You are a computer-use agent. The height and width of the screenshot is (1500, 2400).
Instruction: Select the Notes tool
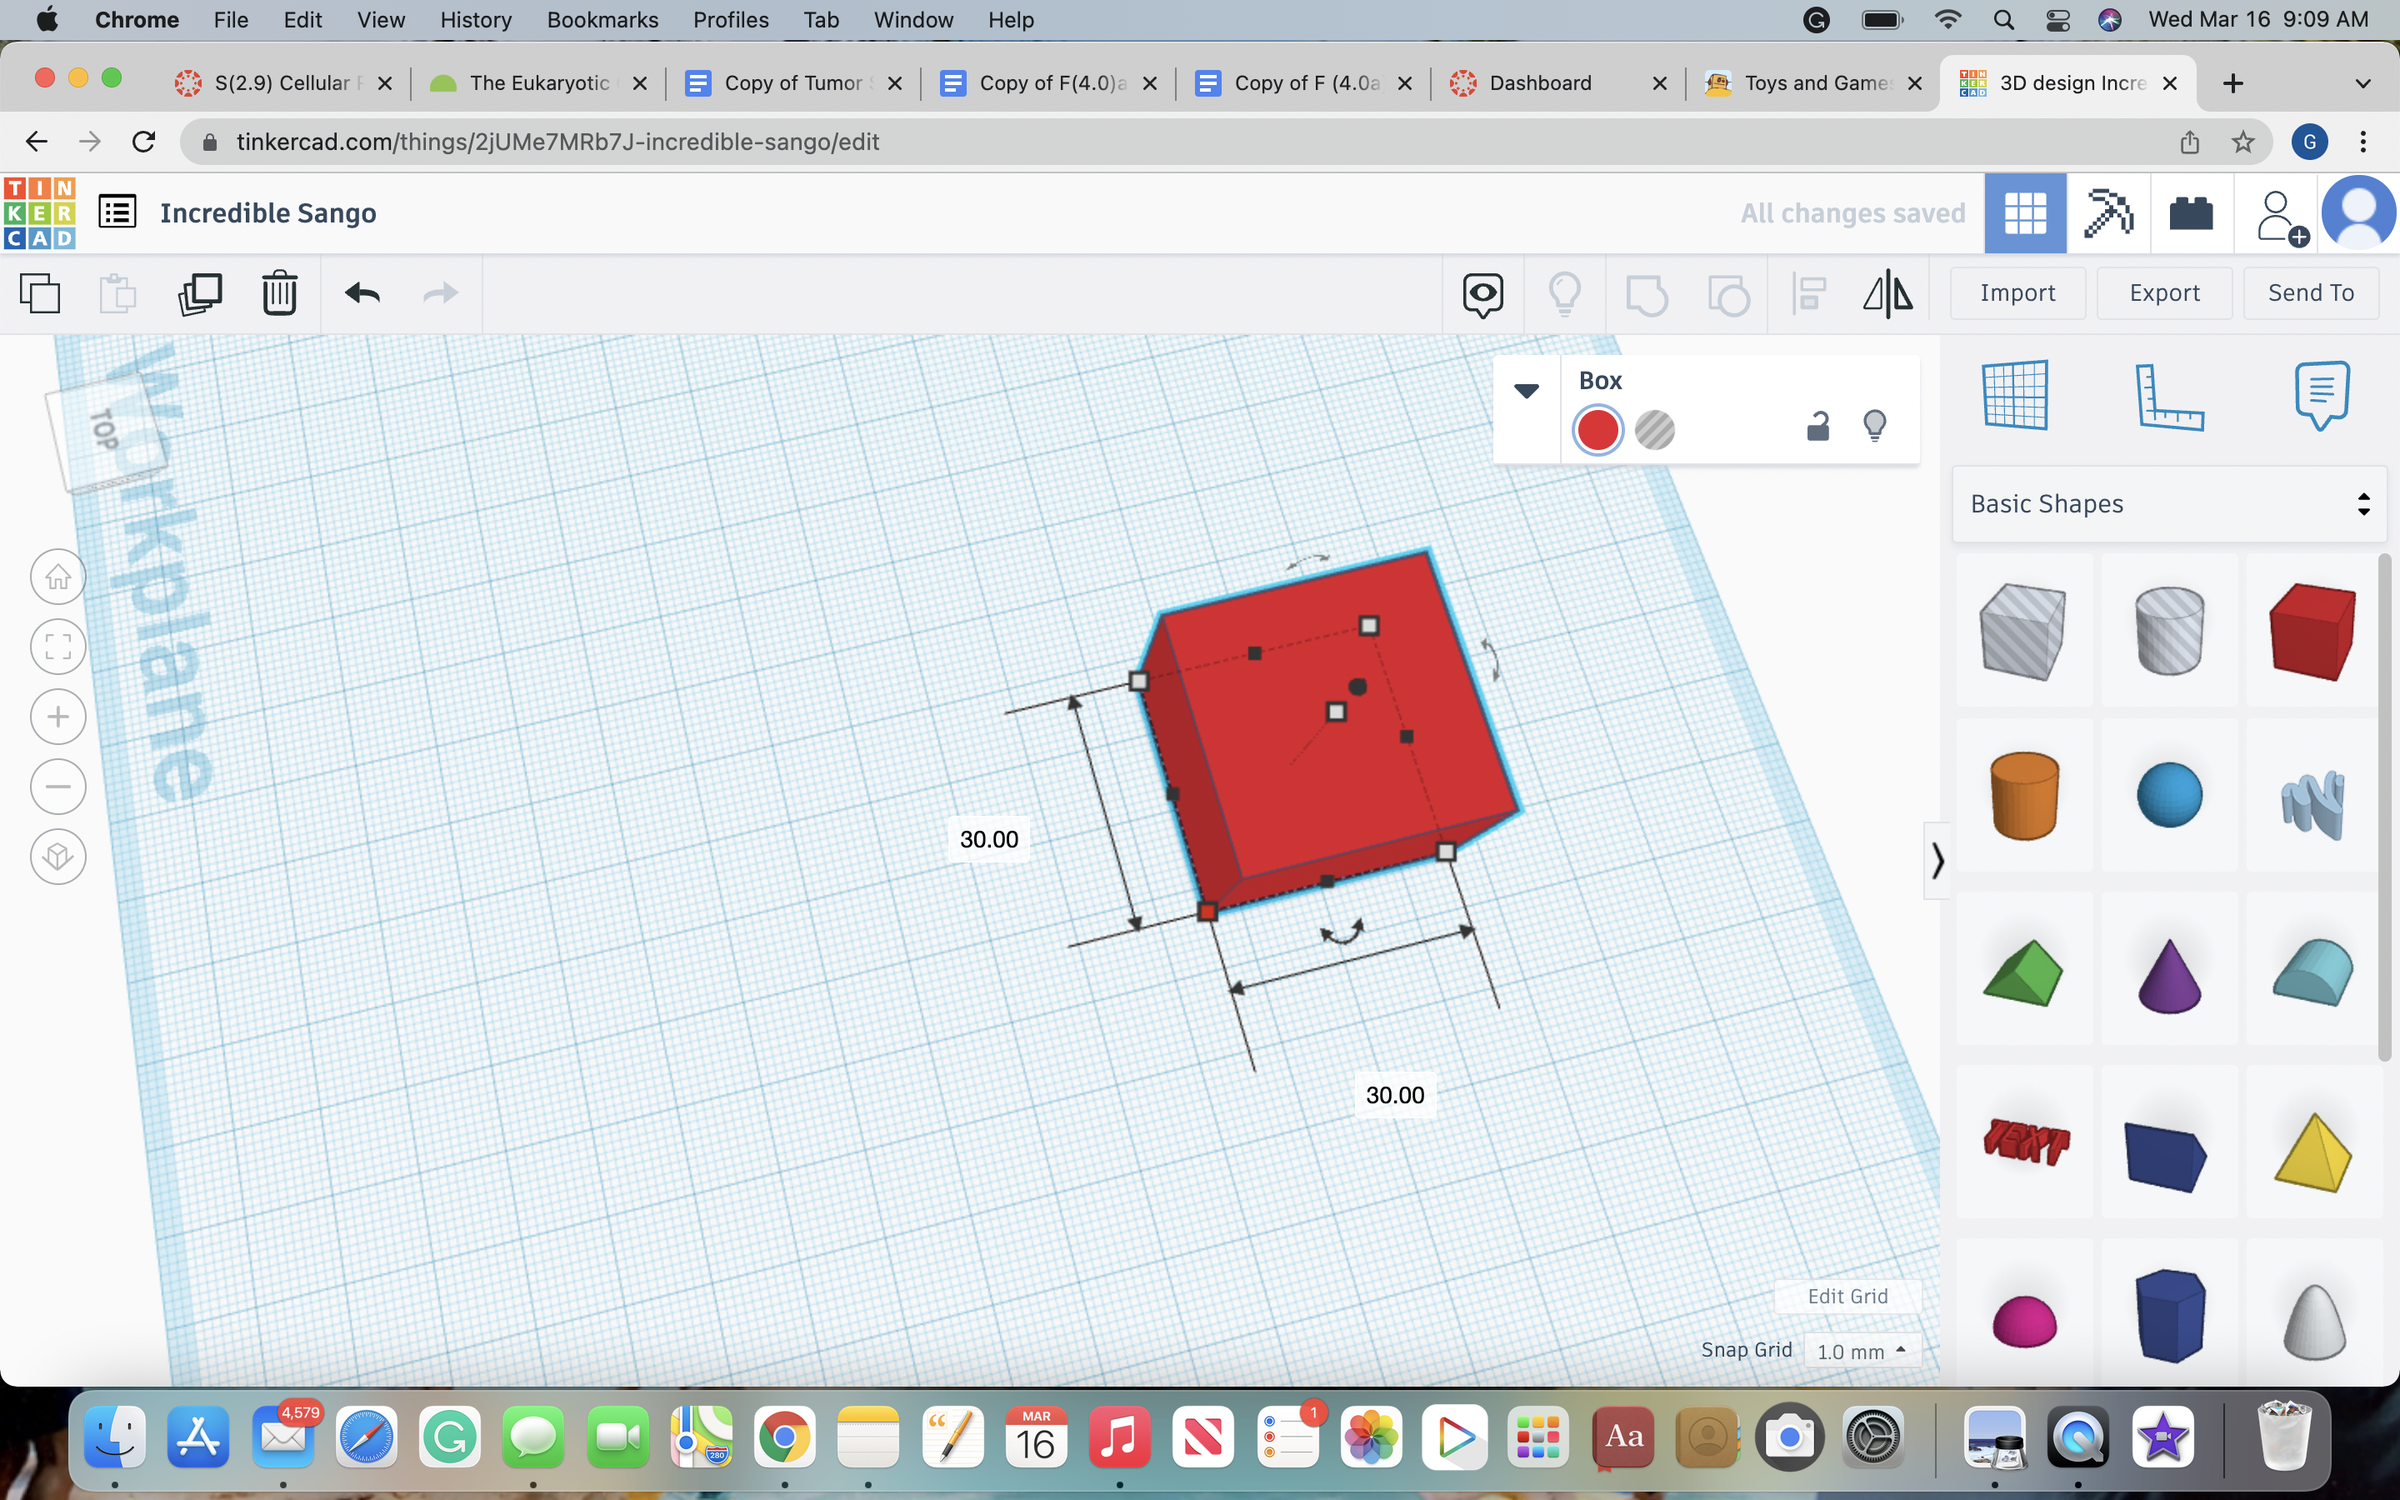pos(2321,395)
